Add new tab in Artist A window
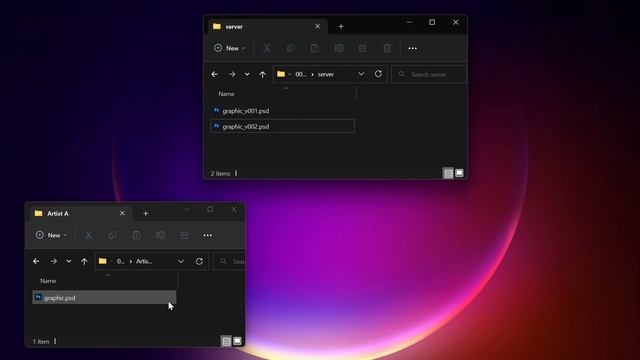Viewport: 640px width, 360px height. [x=146, y=213]
